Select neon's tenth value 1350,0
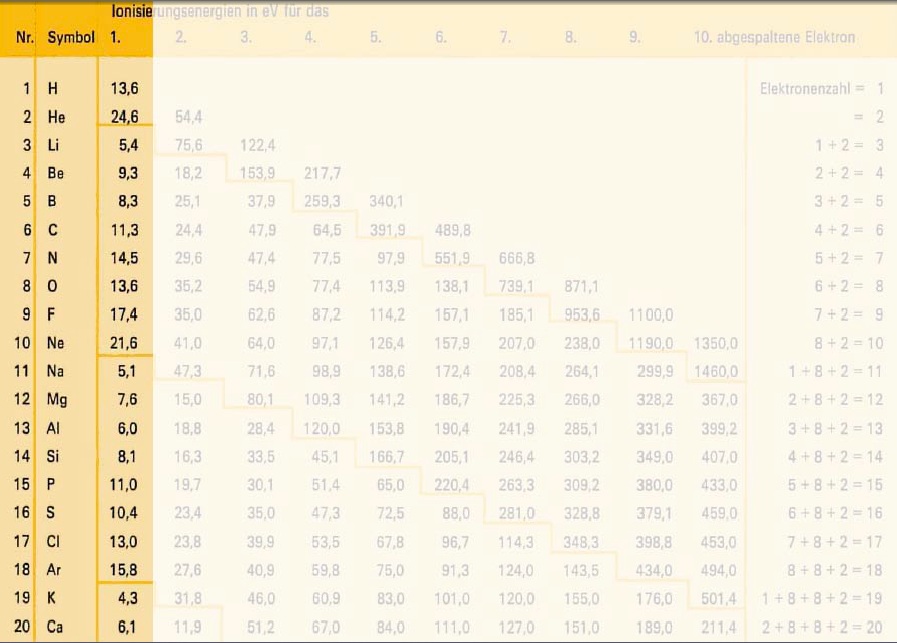The image size is (897, 643). (x=716, y=343)
